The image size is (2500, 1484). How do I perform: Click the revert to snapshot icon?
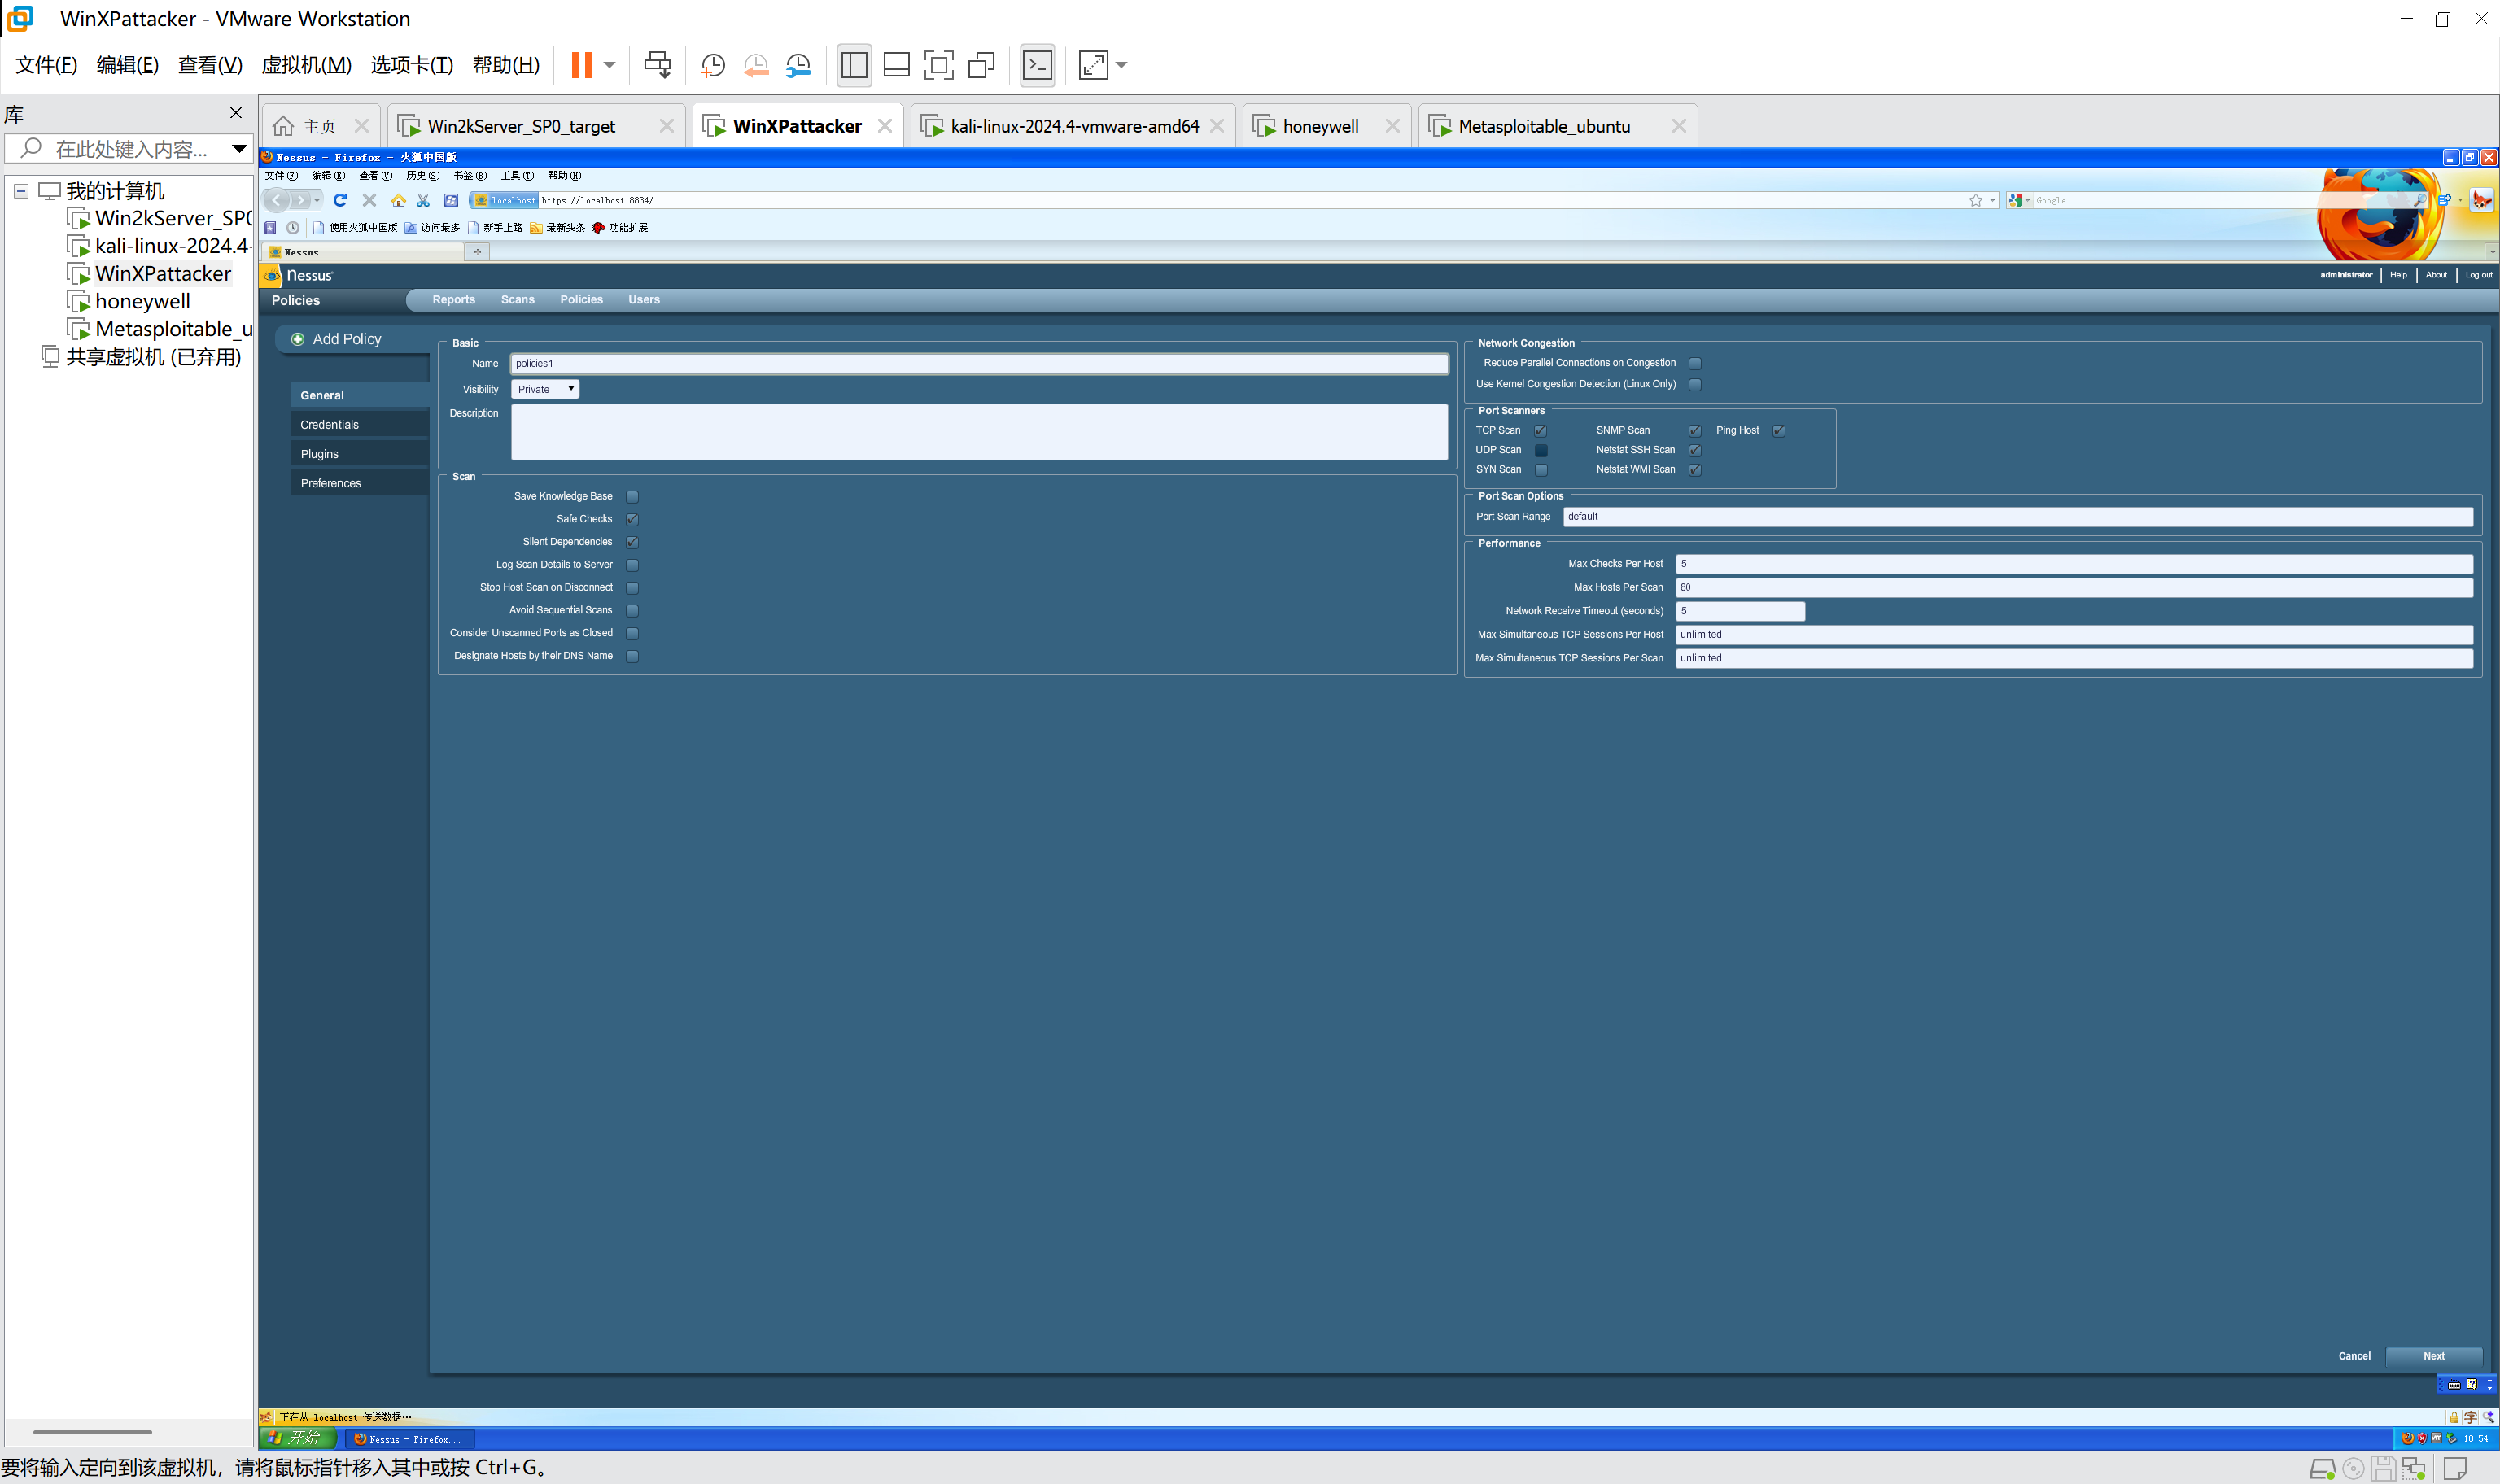tap(756, 65)
